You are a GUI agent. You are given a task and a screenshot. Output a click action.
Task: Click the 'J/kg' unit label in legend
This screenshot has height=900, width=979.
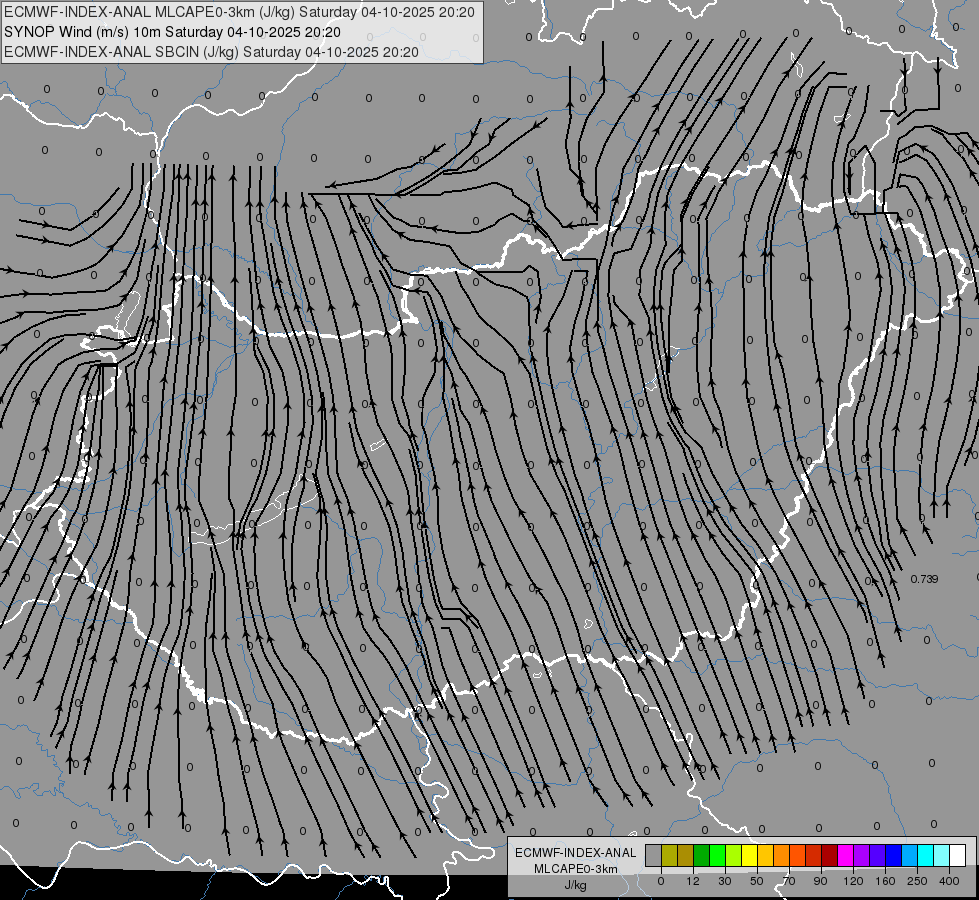point(576,885)
